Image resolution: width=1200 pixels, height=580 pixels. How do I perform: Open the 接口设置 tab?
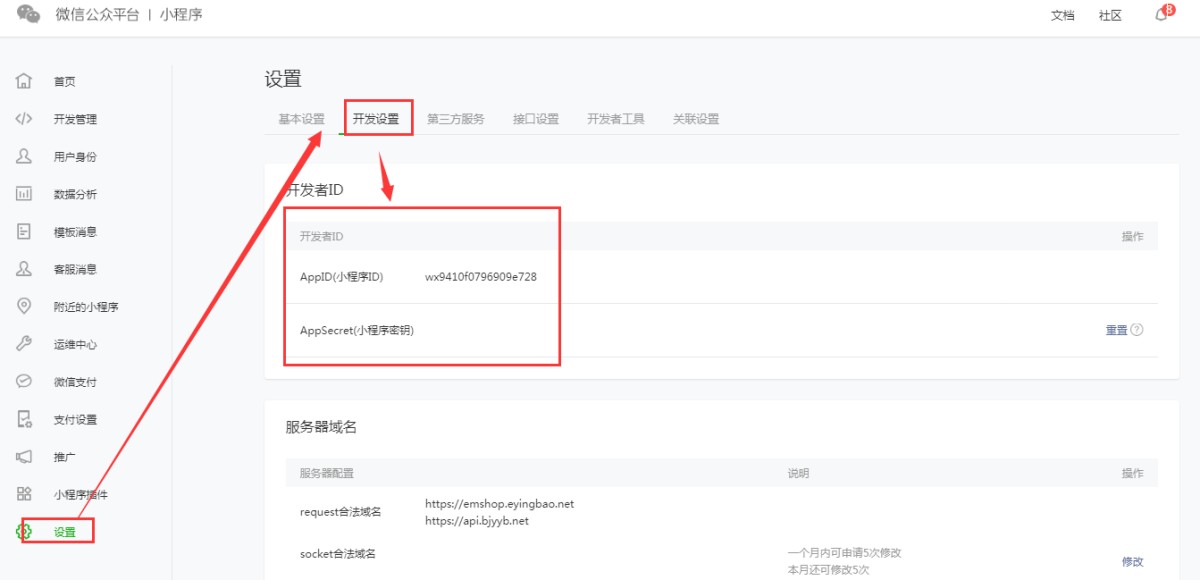click(x=535, y=119)
